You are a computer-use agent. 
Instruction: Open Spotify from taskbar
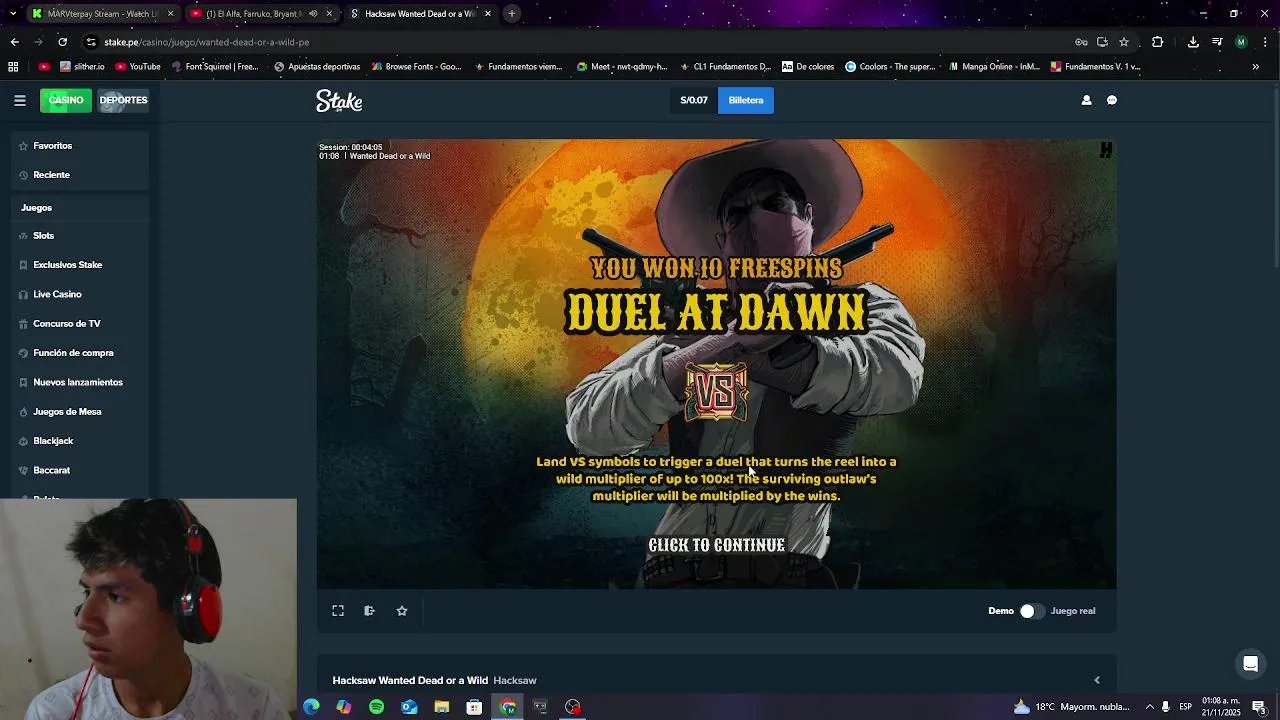376,707
